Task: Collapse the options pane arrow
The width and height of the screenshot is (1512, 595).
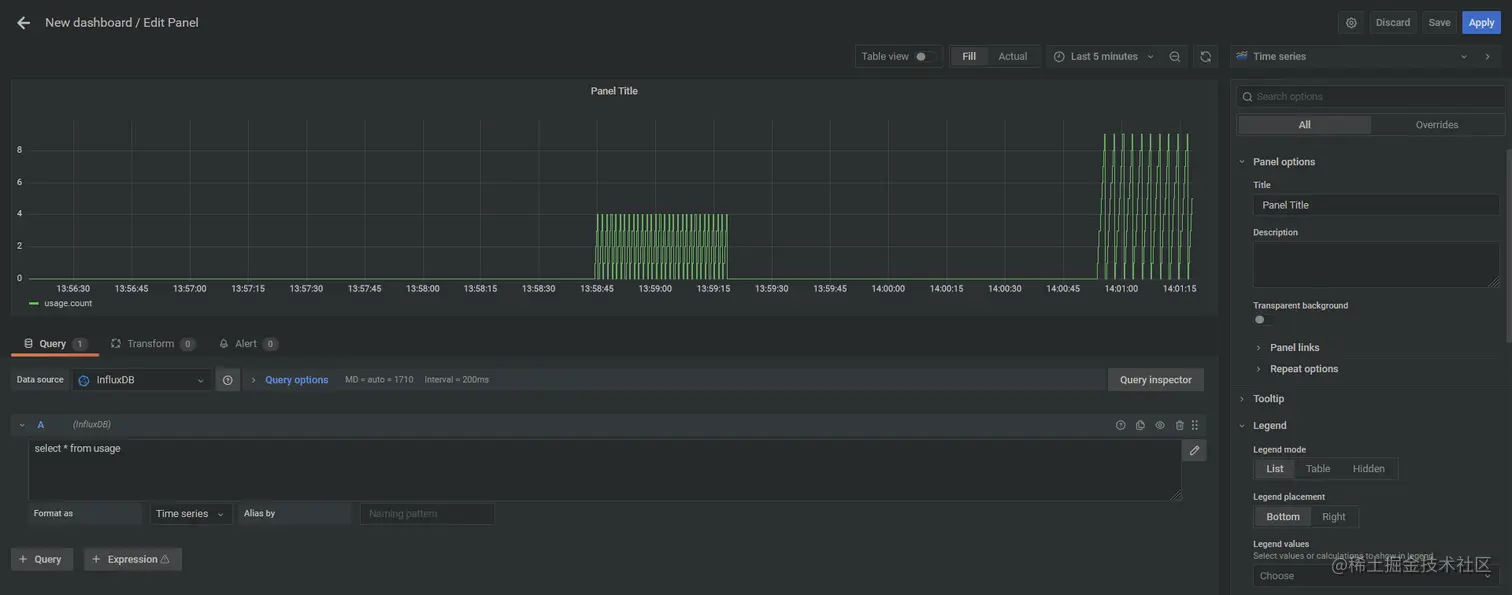Action: [1487, 57]
